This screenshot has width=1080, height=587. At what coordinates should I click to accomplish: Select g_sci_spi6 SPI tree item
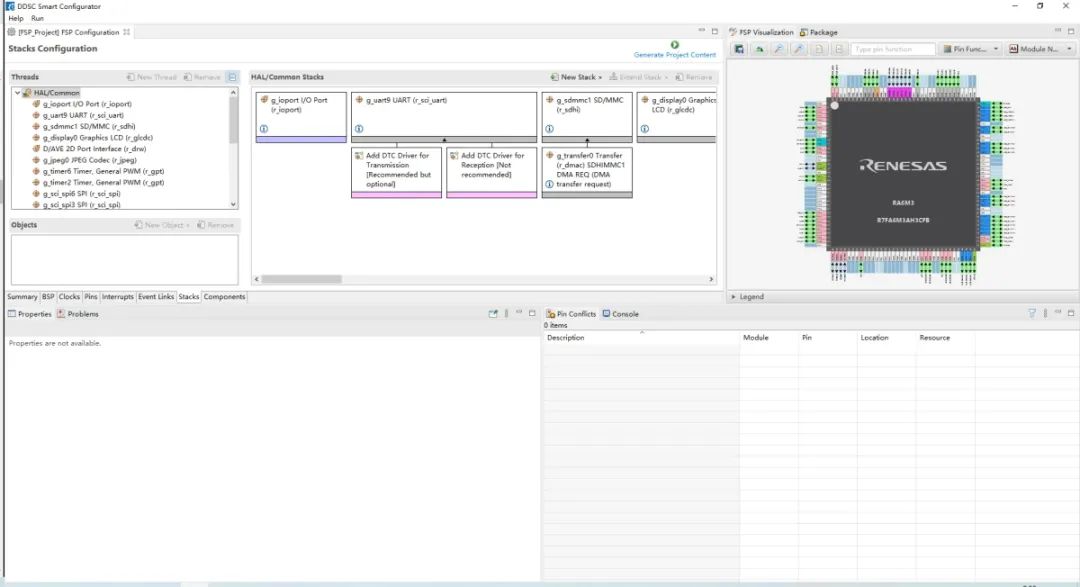pyautogui.click(x=81, y=194)
